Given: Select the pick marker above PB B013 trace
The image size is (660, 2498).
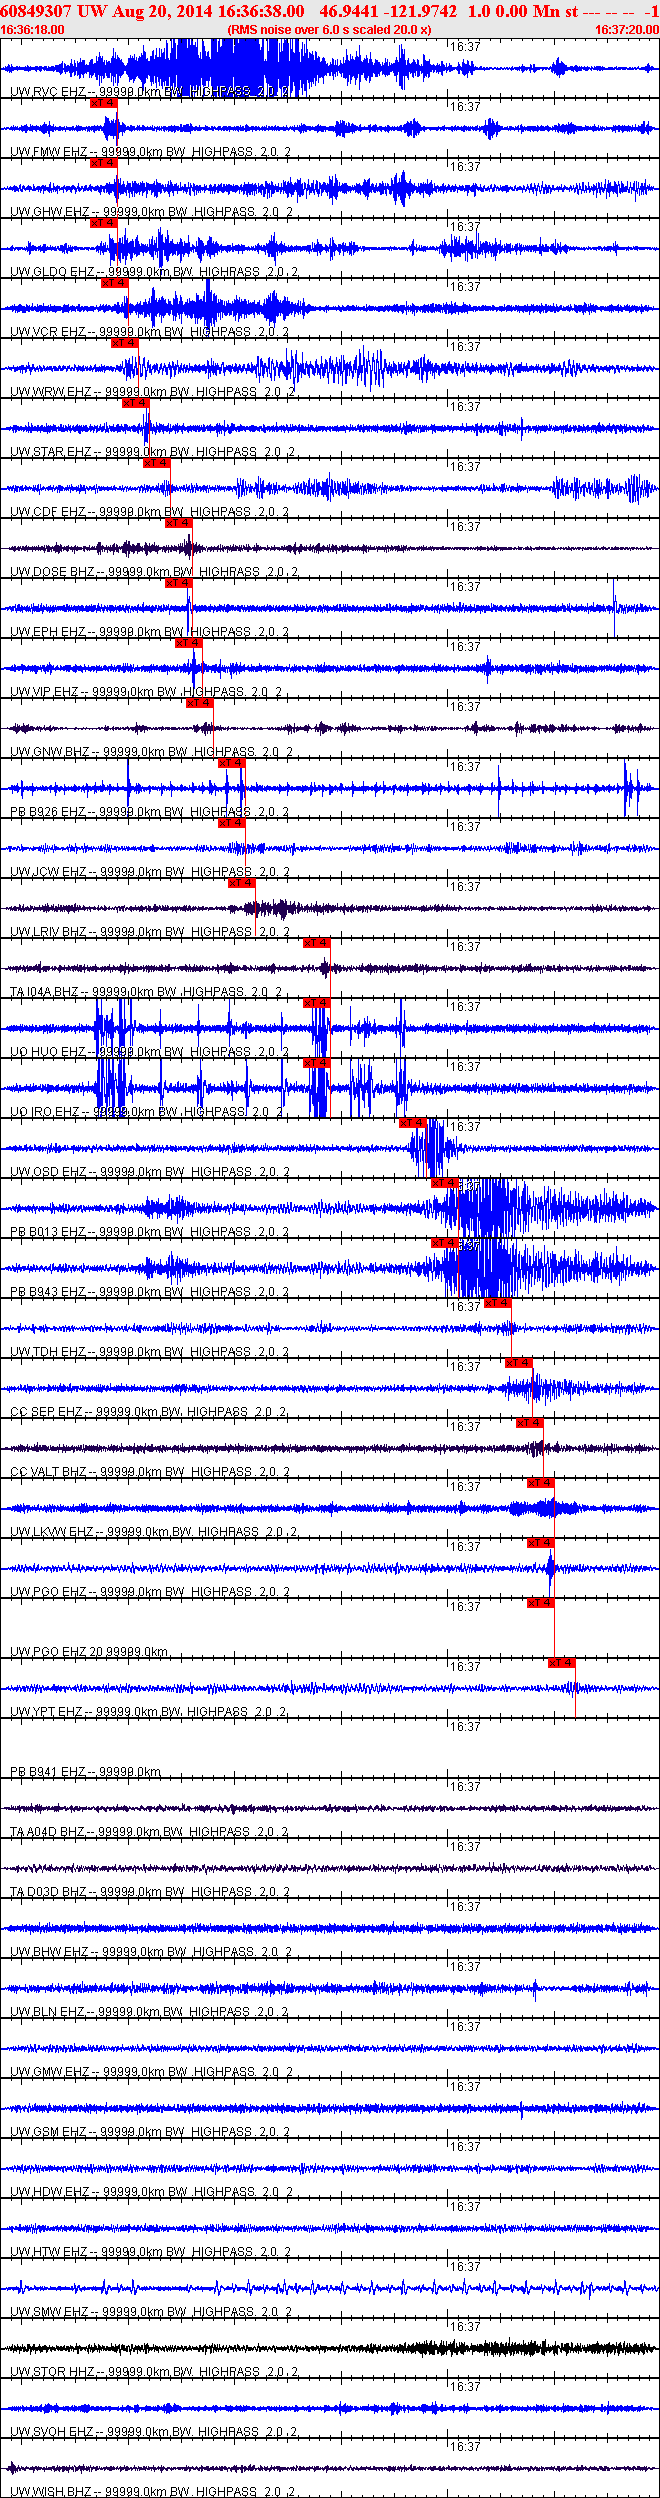Looking at the screenshot, I should [444, 1183].
